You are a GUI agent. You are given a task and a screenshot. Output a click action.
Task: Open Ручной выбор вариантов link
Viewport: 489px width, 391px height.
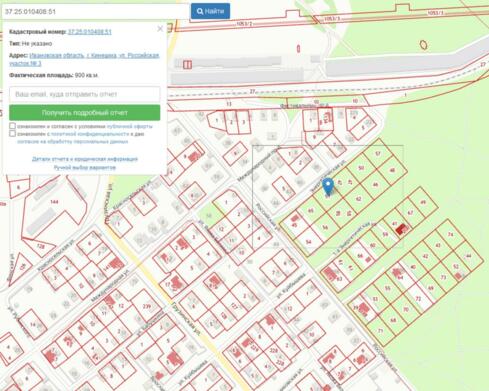point(85,167)
